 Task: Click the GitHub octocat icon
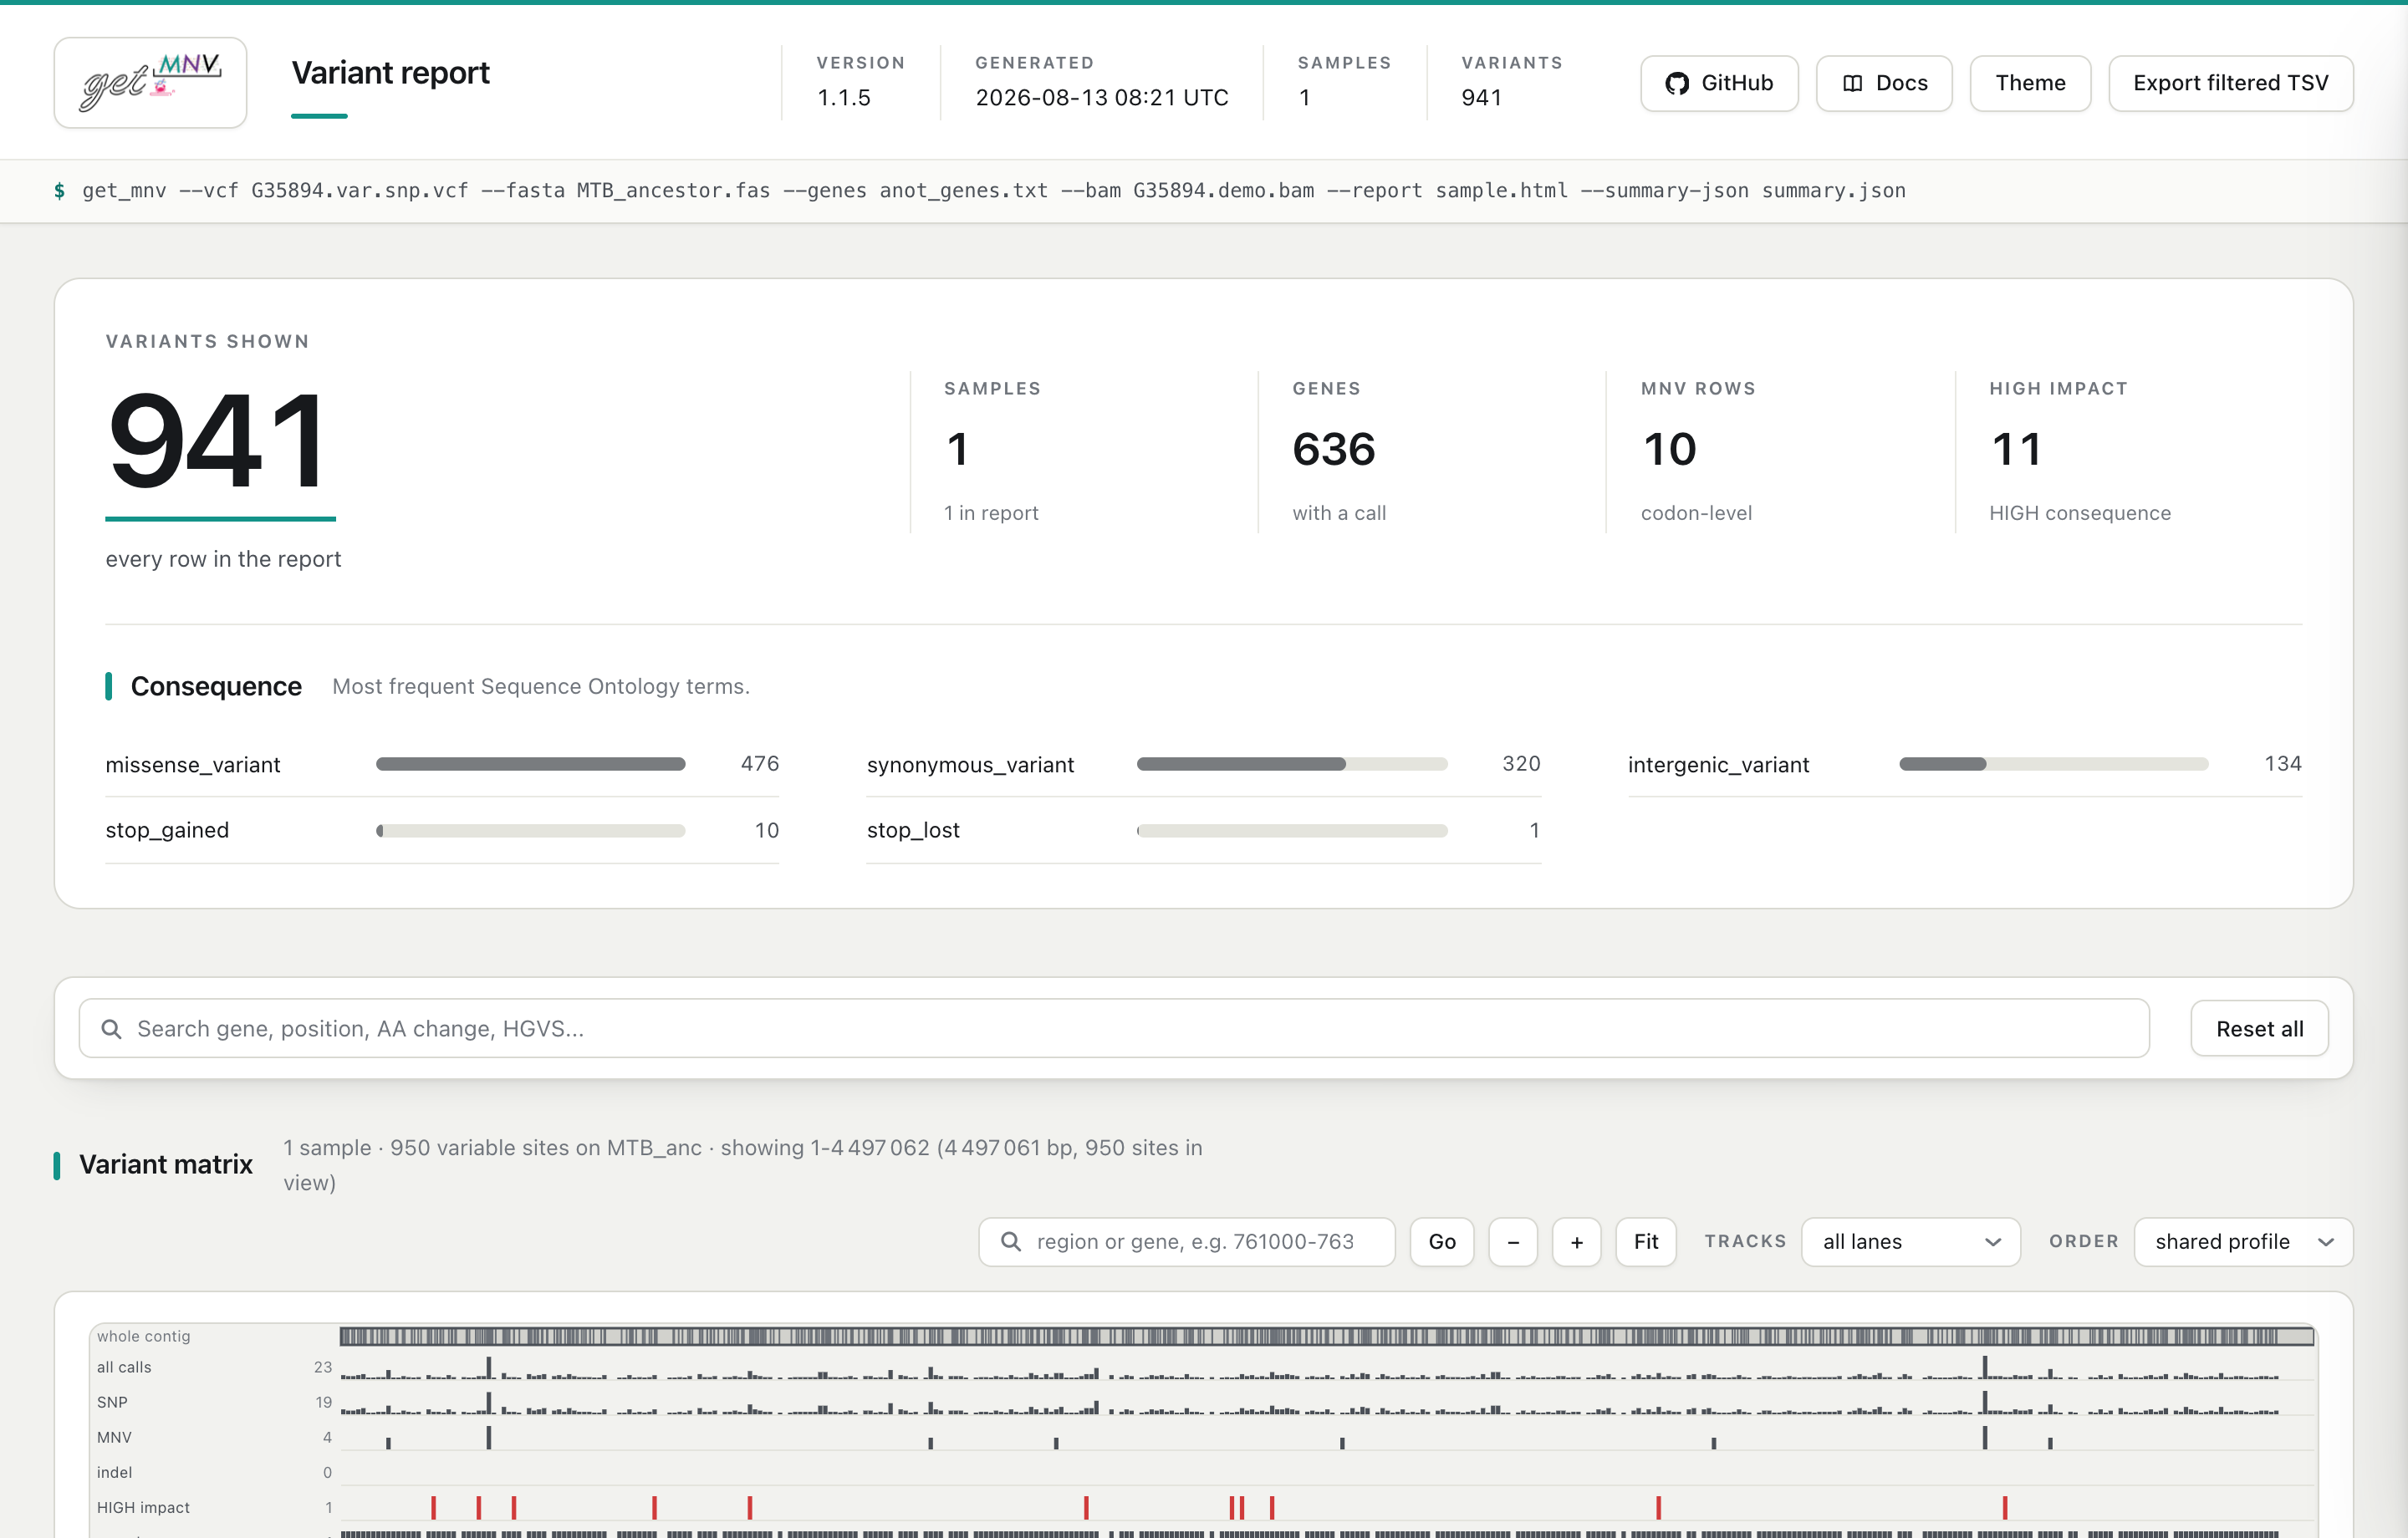coord(1677,83)
